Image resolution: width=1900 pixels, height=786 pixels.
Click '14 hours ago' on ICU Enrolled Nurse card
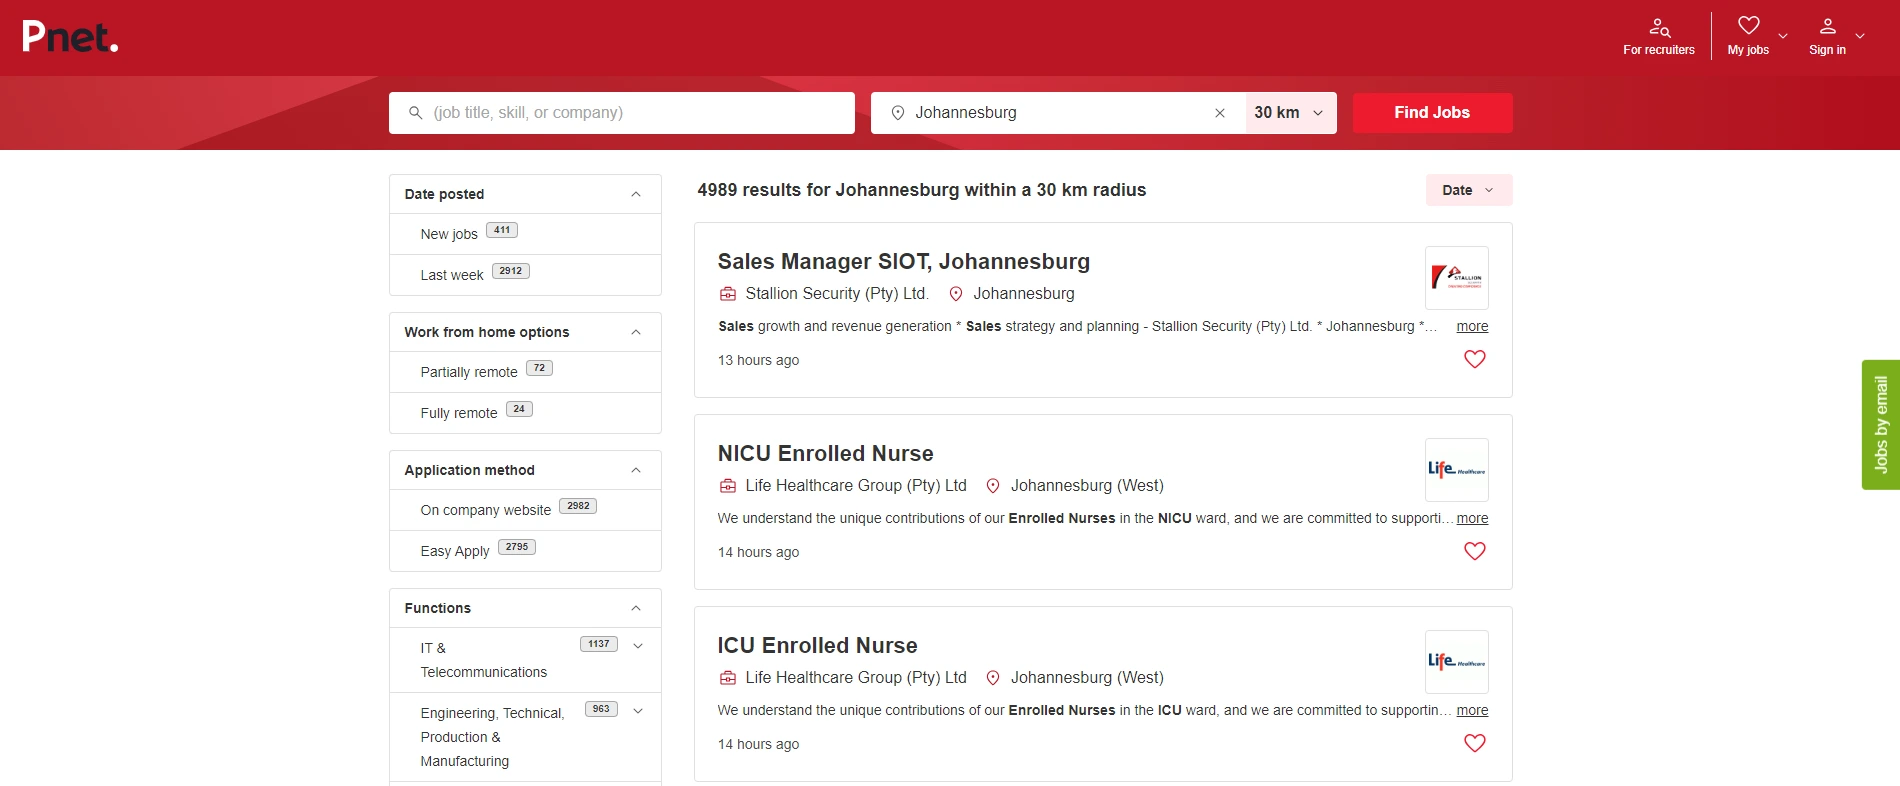759,744
